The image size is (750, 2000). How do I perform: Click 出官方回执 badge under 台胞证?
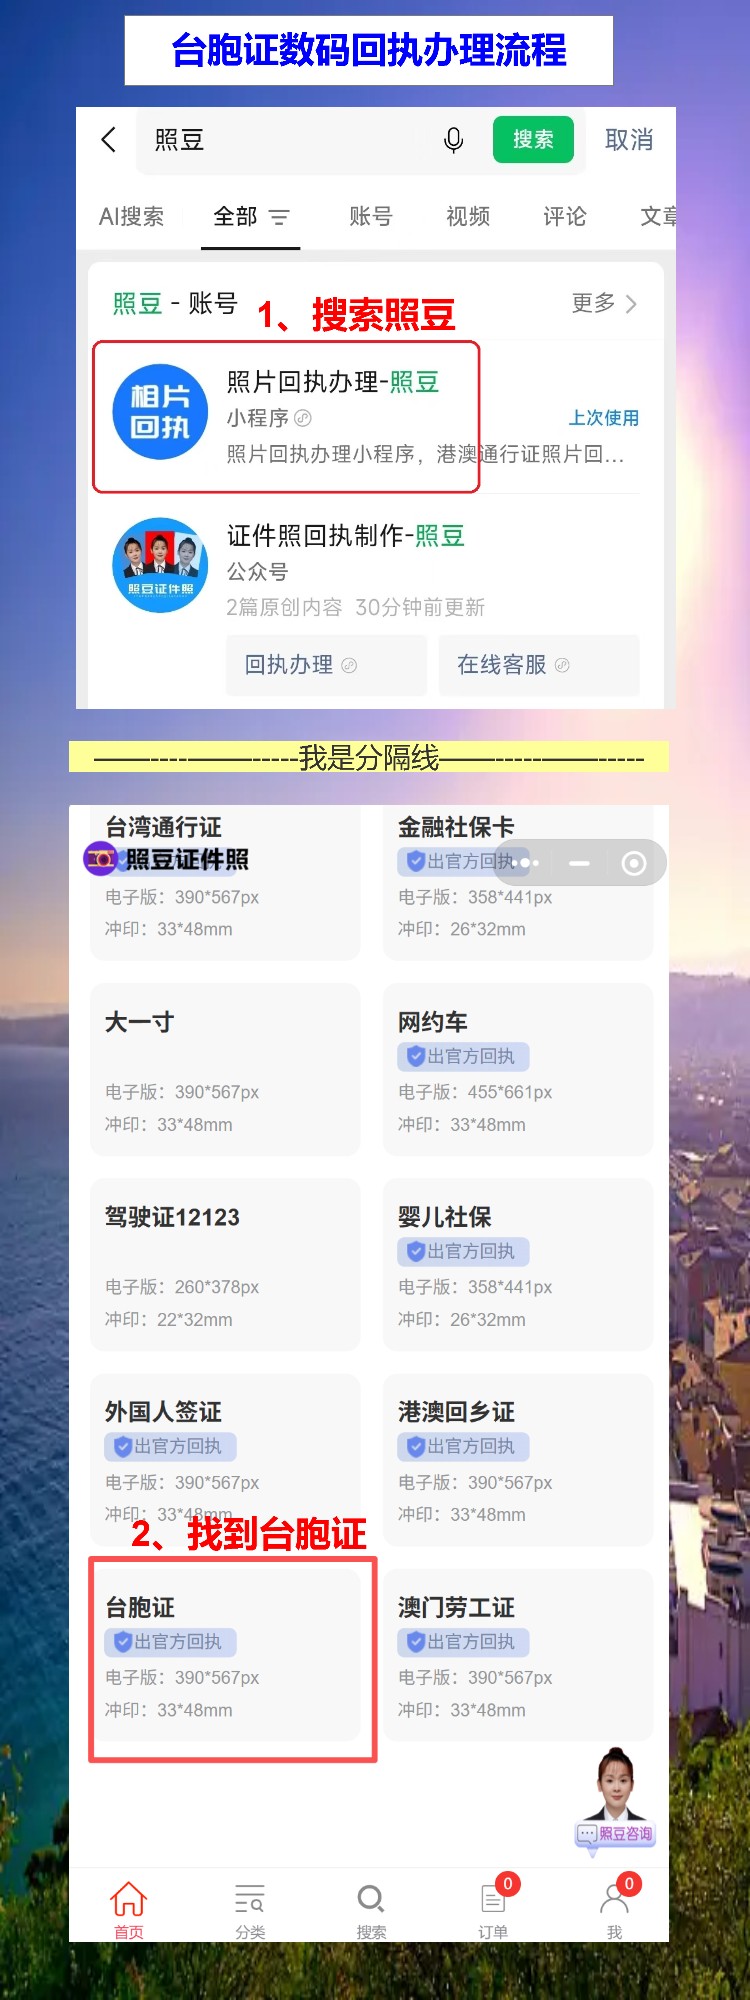point(171,1641)
